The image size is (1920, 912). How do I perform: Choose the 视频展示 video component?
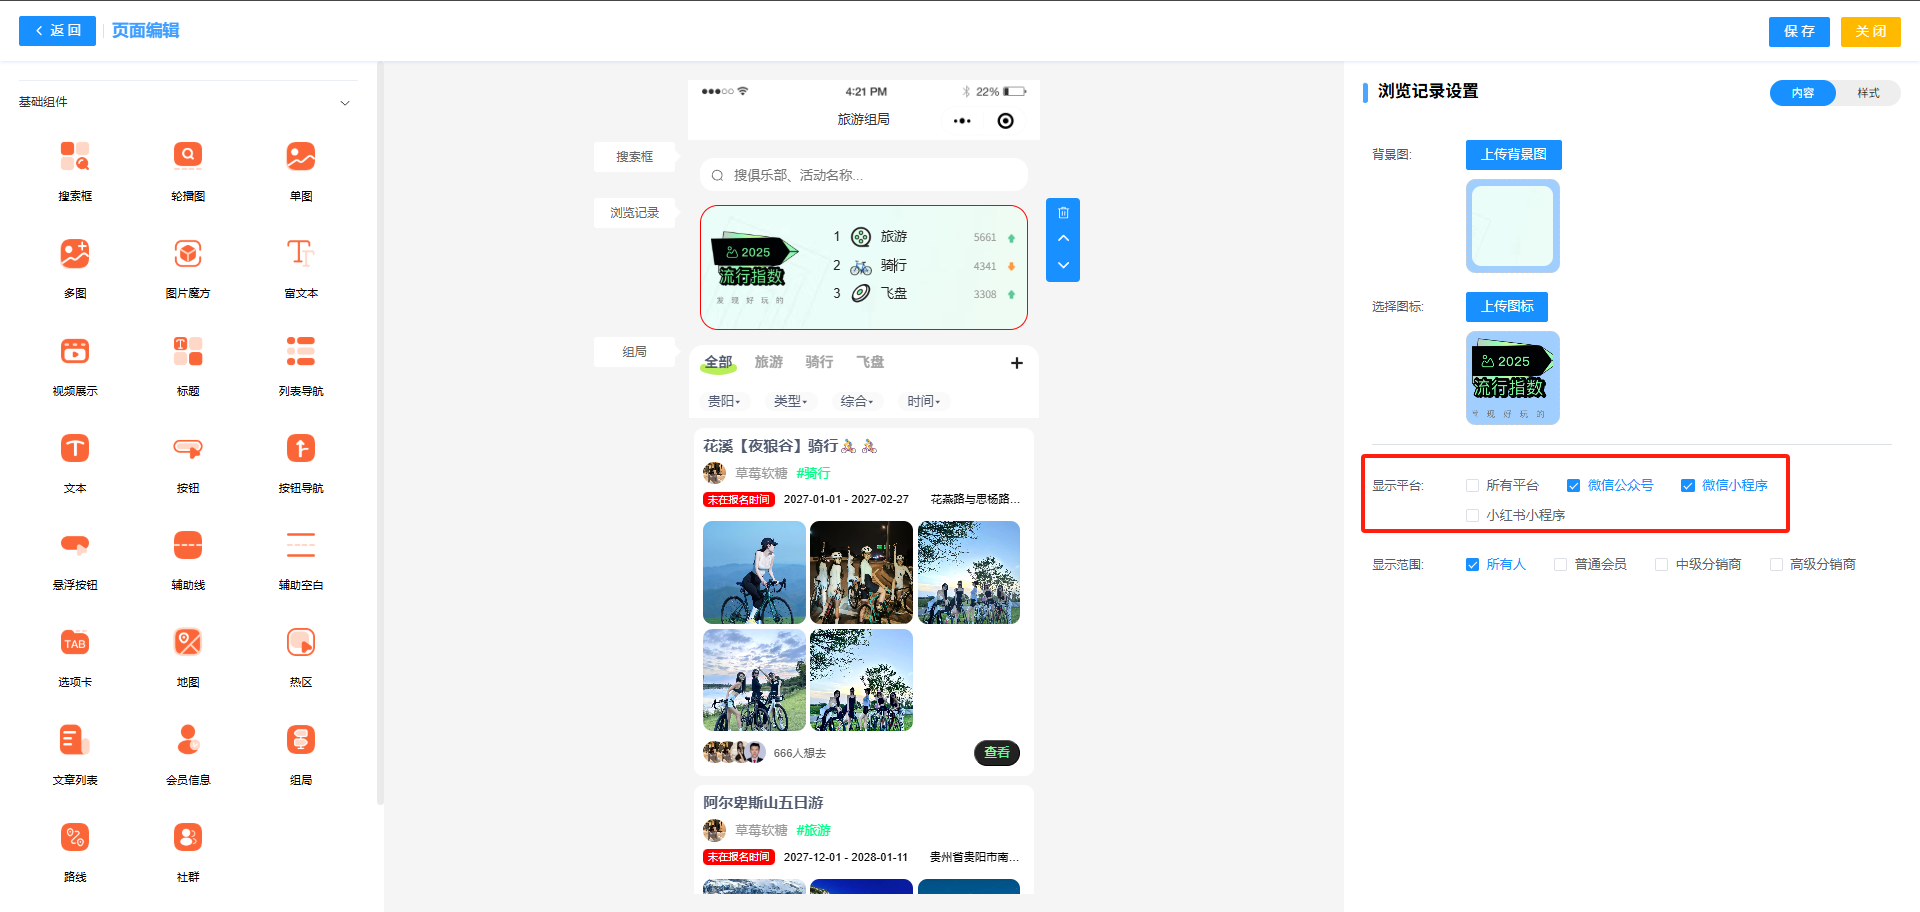pyautogui.click(x=75, y=351)
